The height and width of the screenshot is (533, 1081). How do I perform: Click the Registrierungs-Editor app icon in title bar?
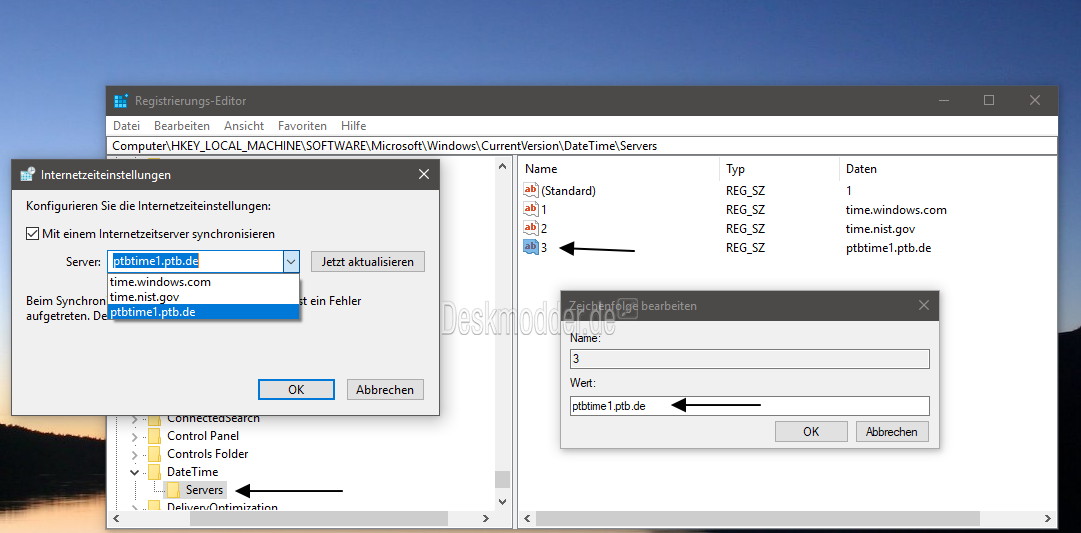(121, 101)
